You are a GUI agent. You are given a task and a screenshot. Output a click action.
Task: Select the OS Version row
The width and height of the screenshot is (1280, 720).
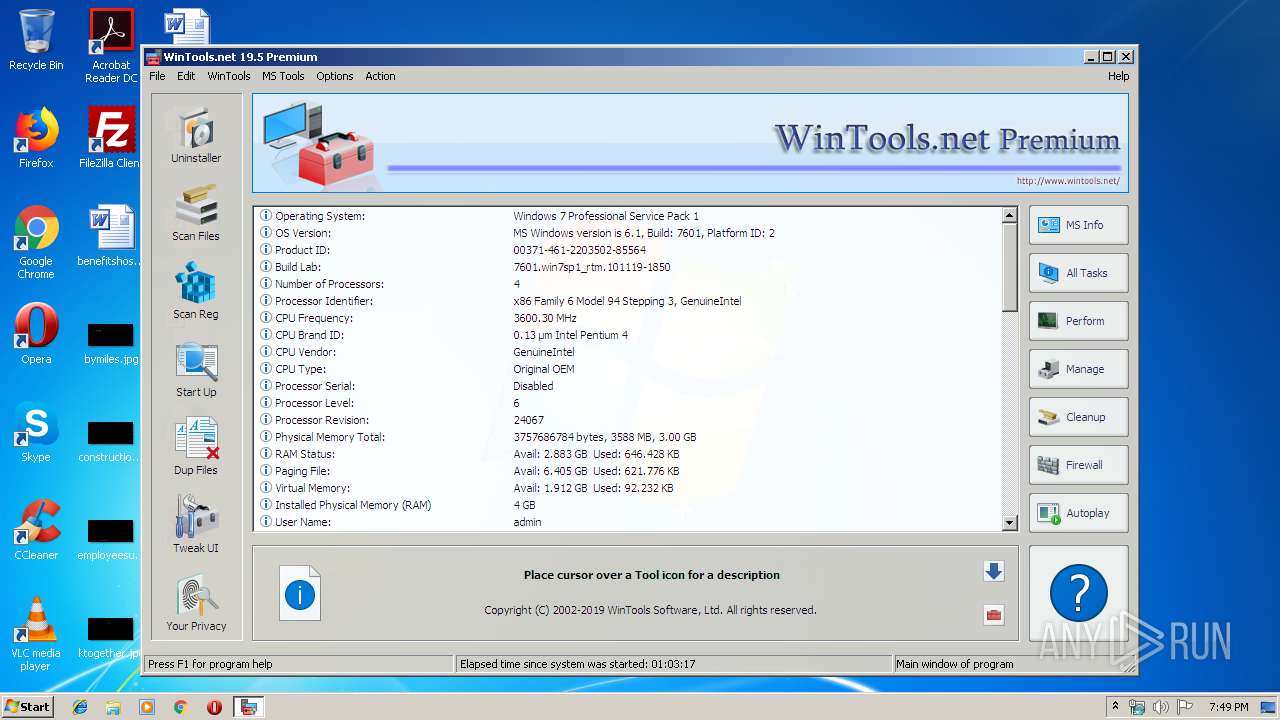point(629,233)
